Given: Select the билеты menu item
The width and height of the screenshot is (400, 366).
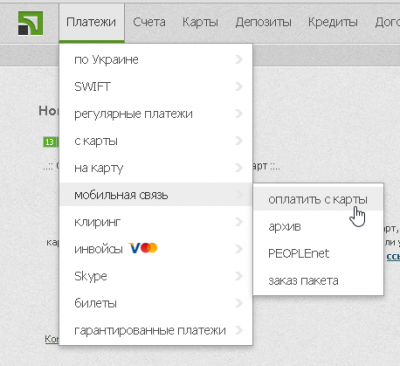Looking at the screenshot, I should coord(156,303).
